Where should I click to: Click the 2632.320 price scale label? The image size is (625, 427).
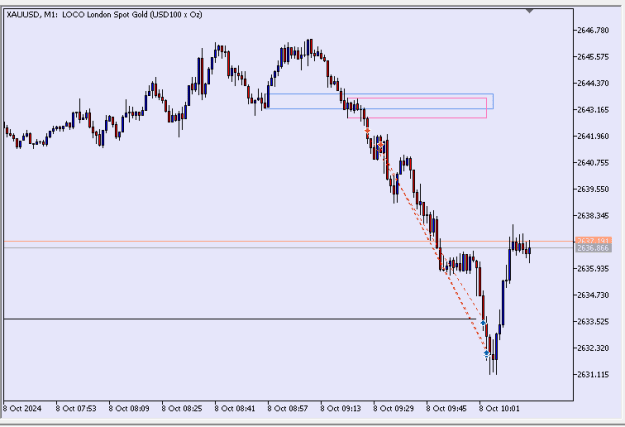pos(593,348)
